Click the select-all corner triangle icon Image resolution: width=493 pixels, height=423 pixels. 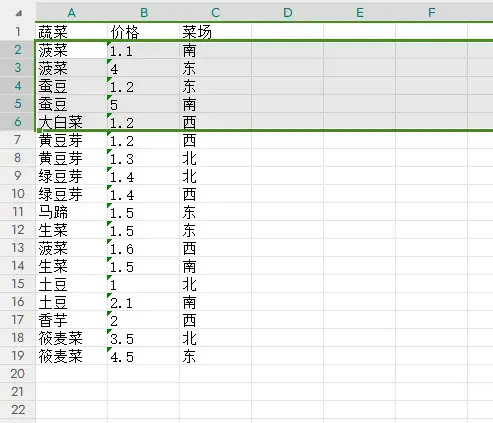pos(19,13)
